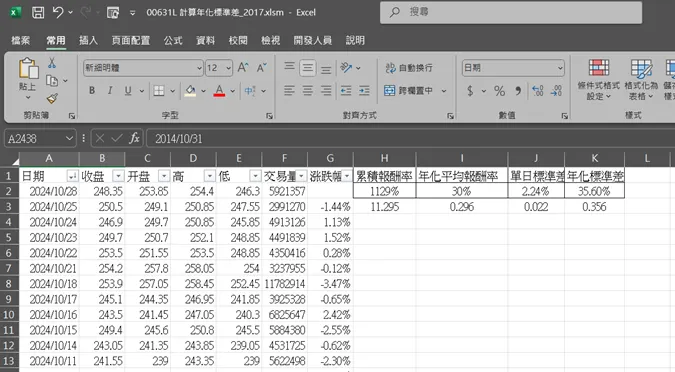Open the font group dialog launcher
Screen dimensions: 675x372
tap(269, 116)
